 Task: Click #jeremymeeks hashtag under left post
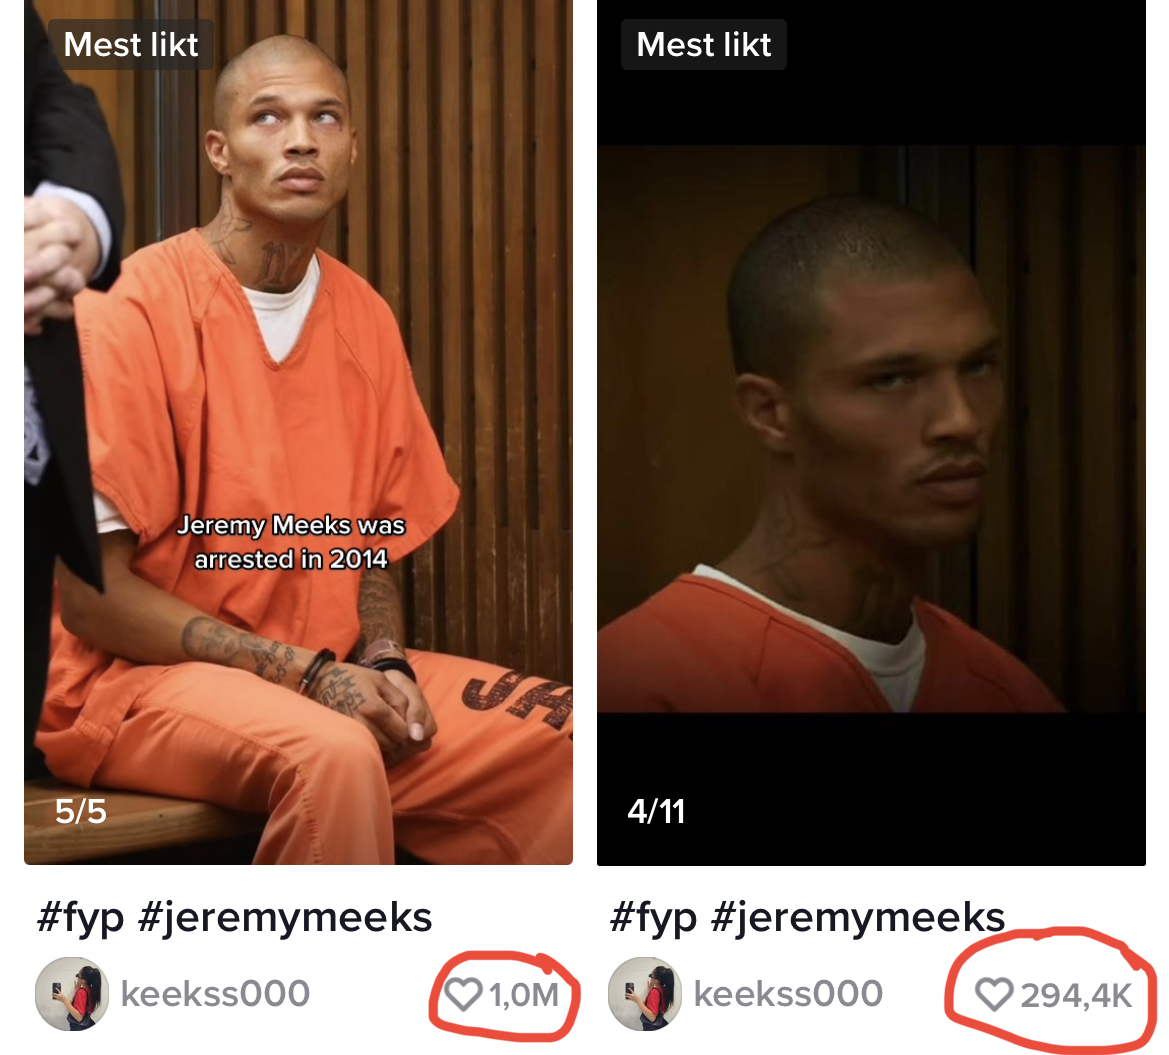tap(285, 918)
